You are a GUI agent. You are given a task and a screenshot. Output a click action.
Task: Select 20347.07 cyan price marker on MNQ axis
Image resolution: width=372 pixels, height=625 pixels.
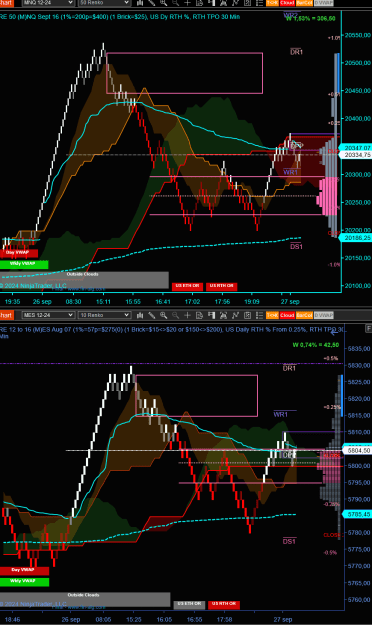point(355,148)
